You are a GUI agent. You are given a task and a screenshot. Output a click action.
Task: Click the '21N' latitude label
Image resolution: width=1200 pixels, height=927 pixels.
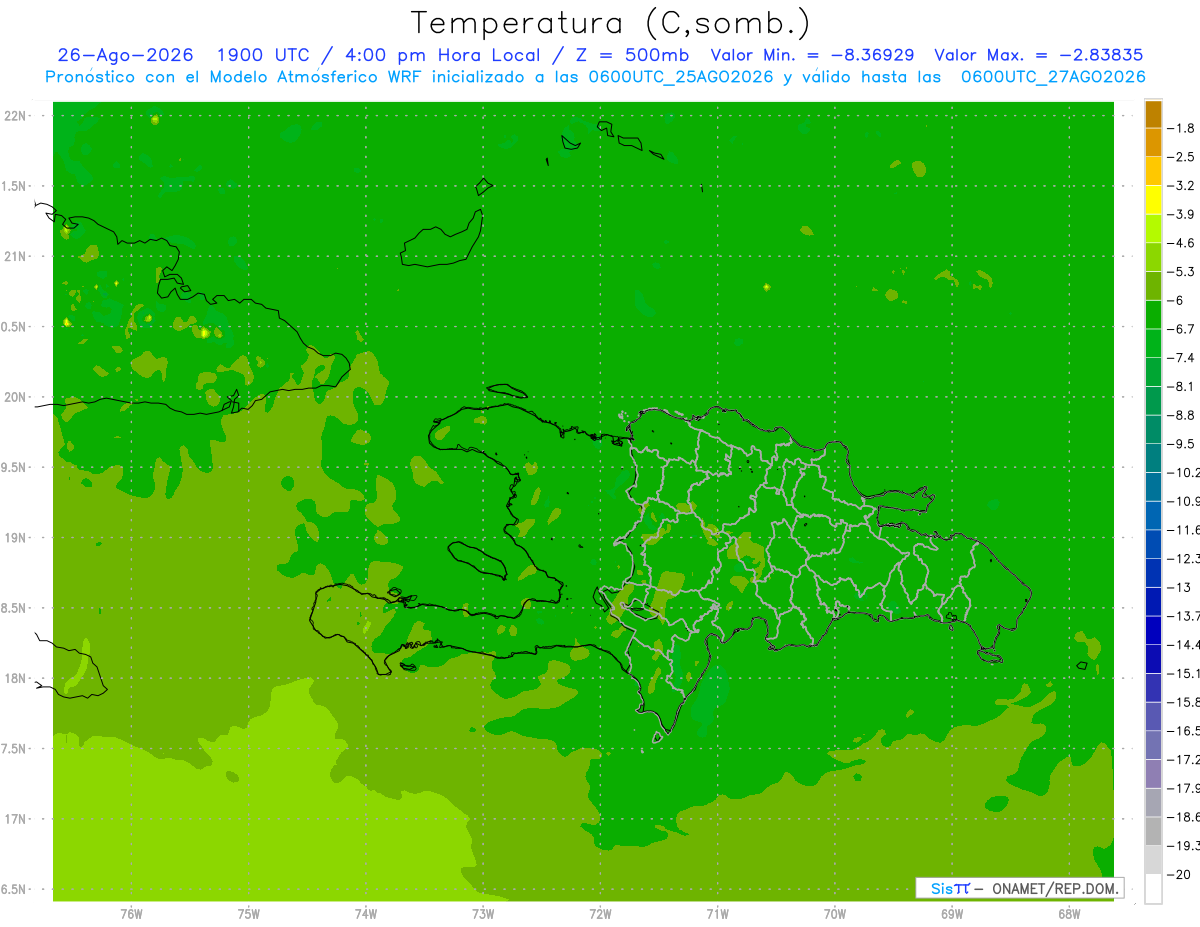17,256
